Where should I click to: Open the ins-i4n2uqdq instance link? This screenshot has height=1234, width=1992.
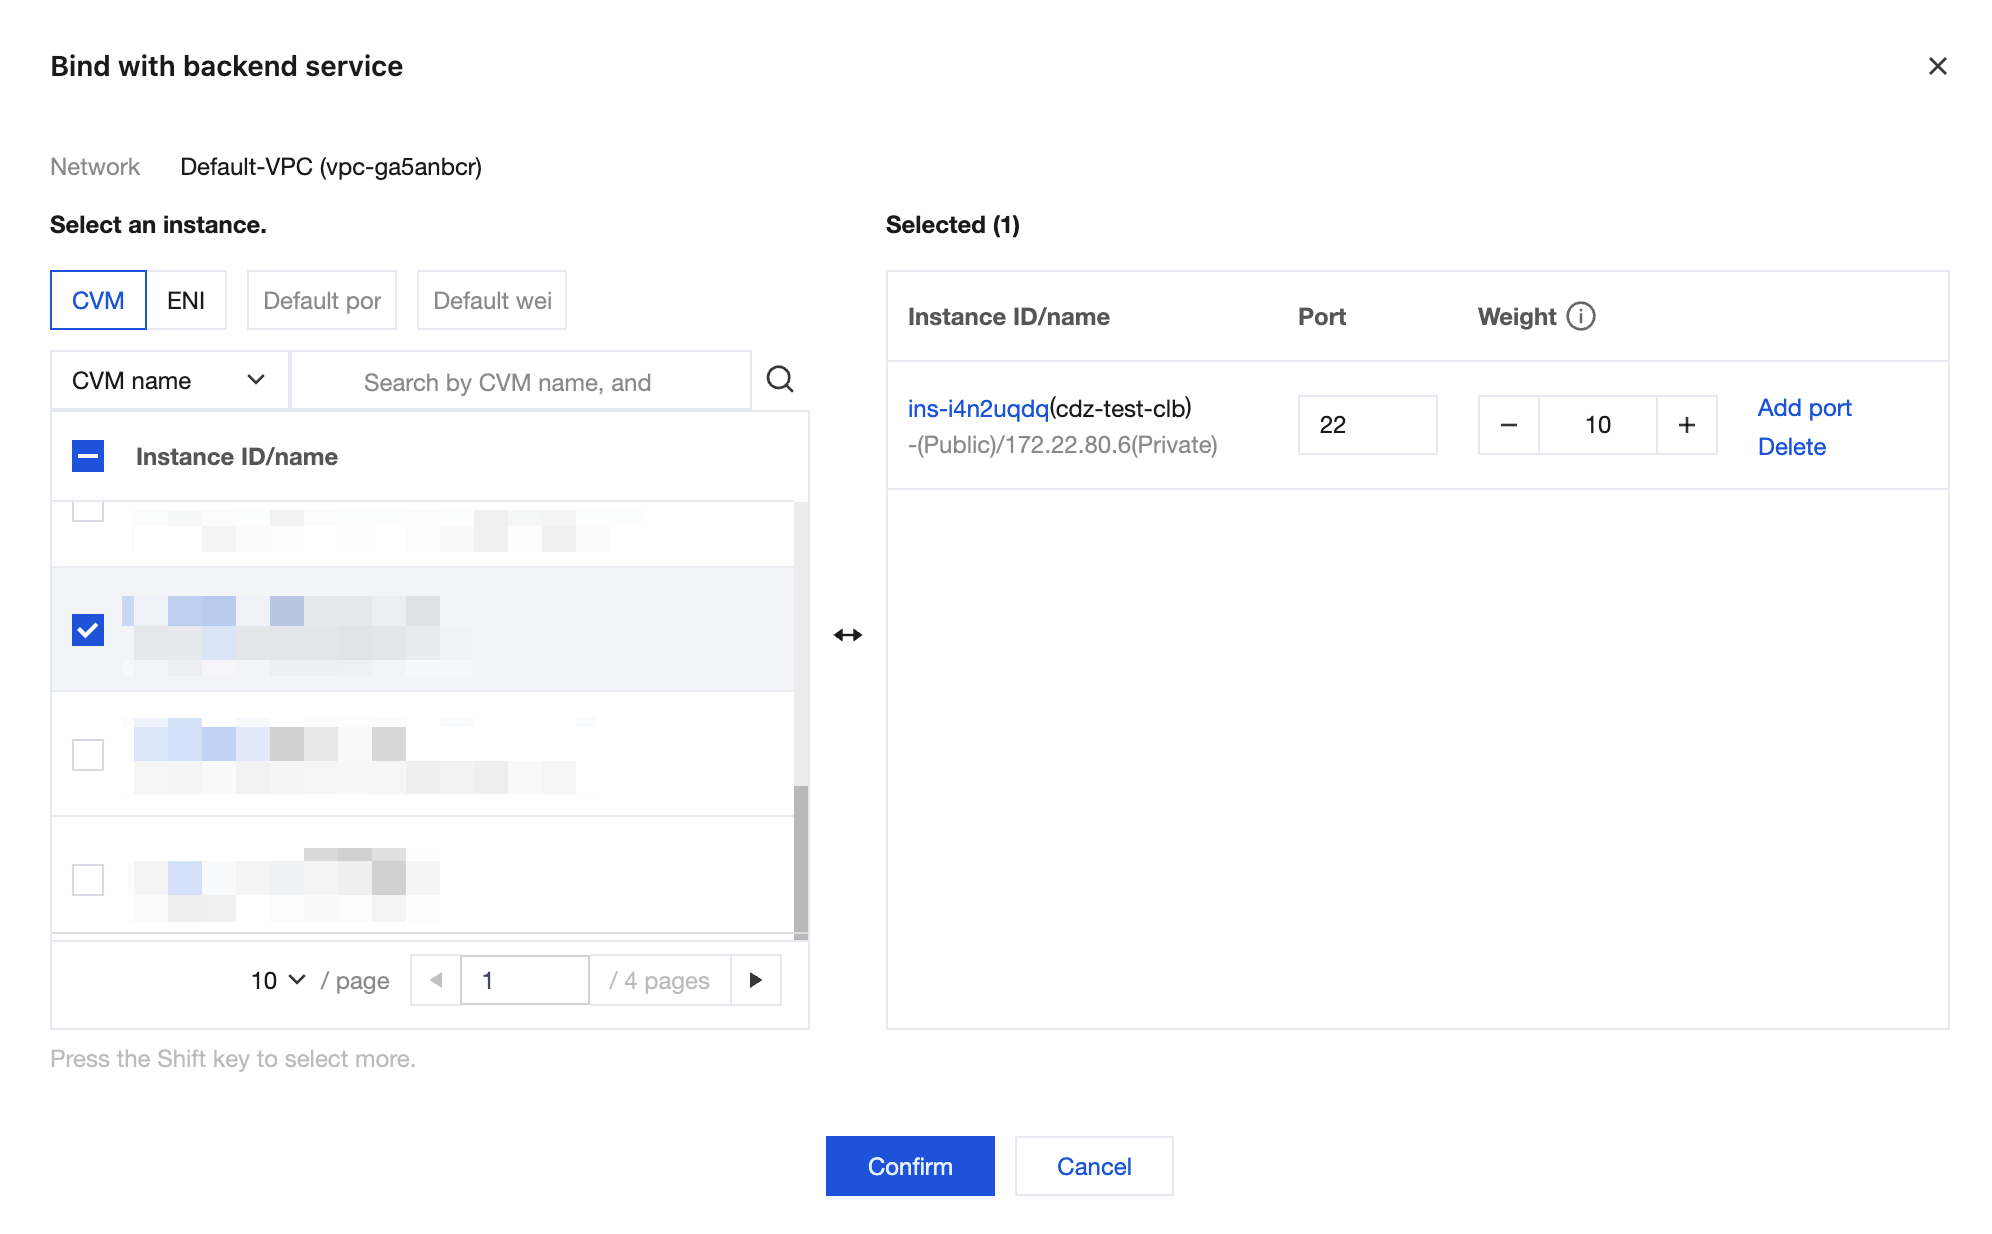click(977, 409)
